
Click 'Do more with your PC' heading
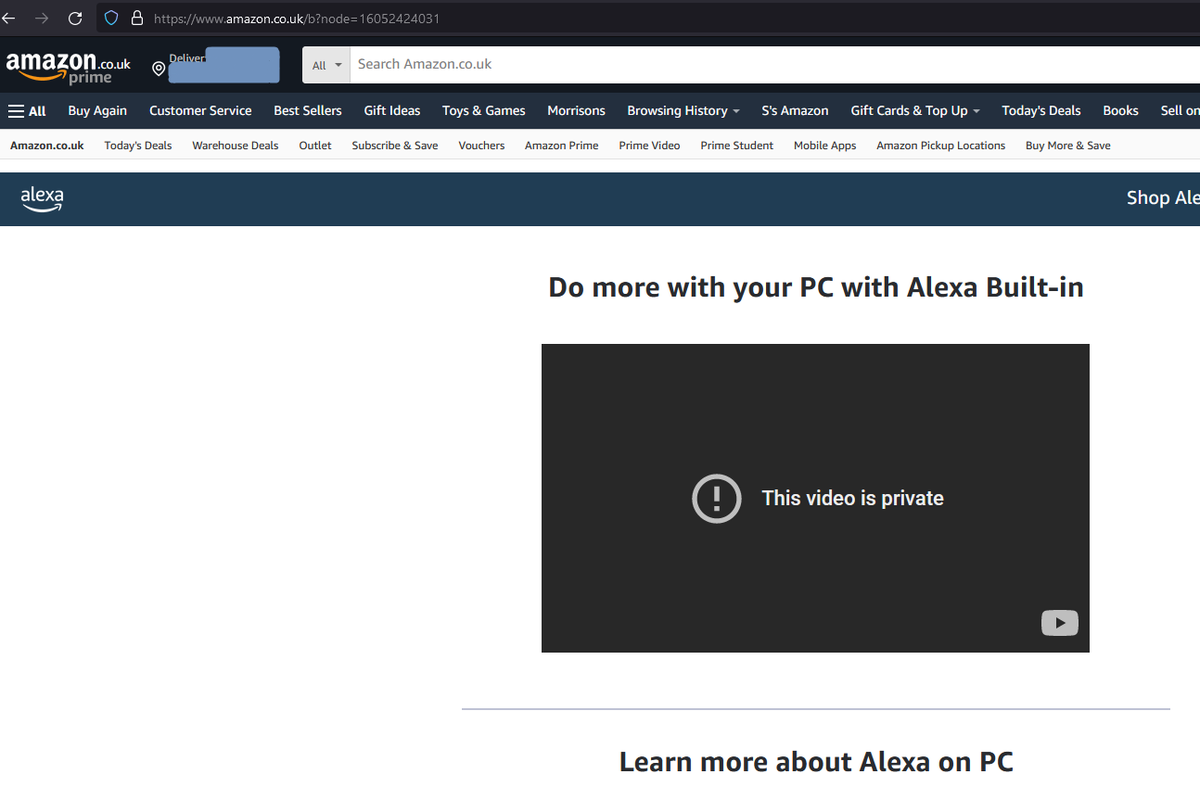click(x=816, y=288)
